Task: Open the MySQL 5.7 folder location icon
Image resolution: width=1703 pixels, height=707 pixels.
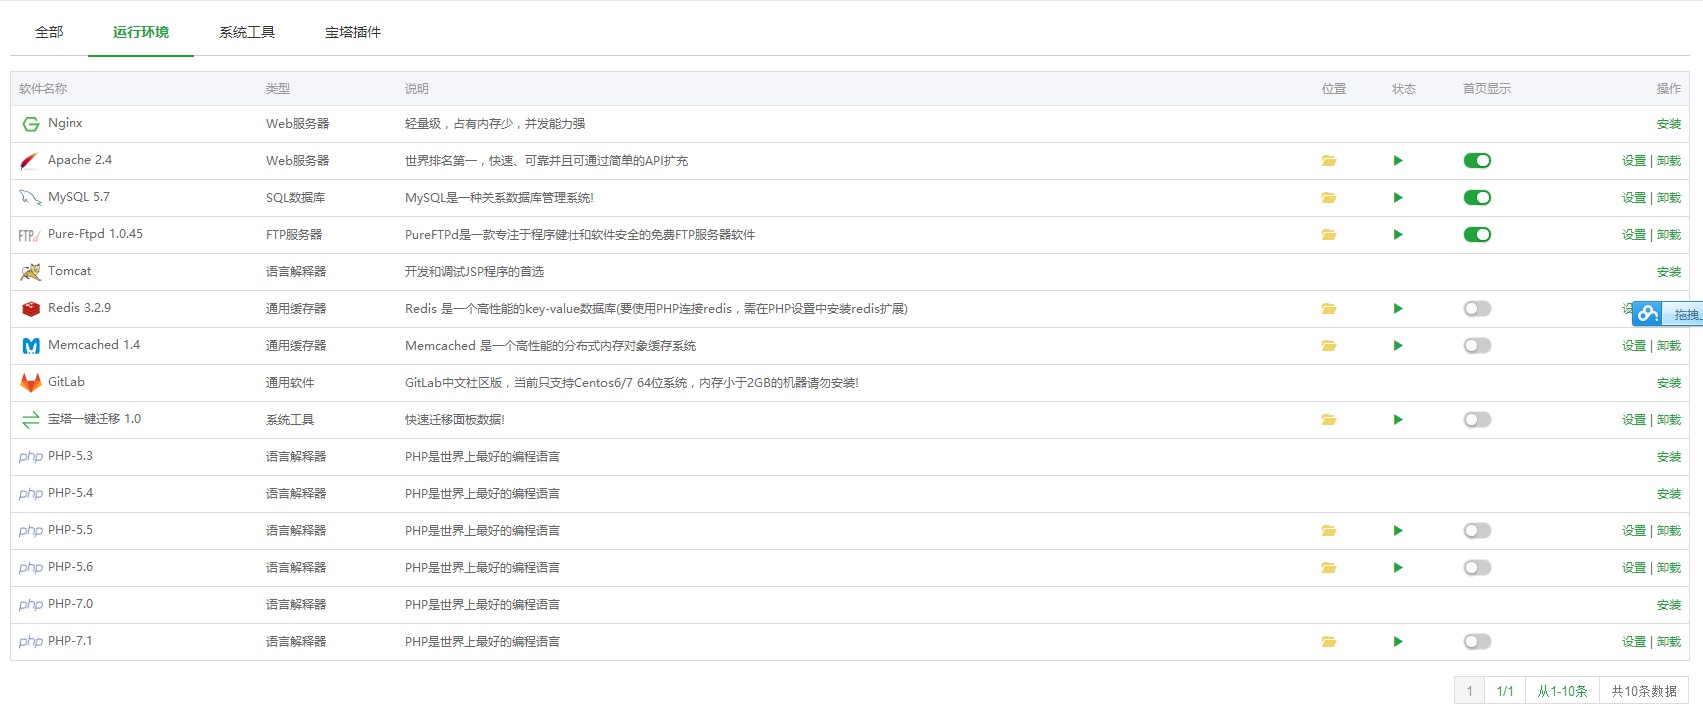Action: click(x=1328, y=198)
